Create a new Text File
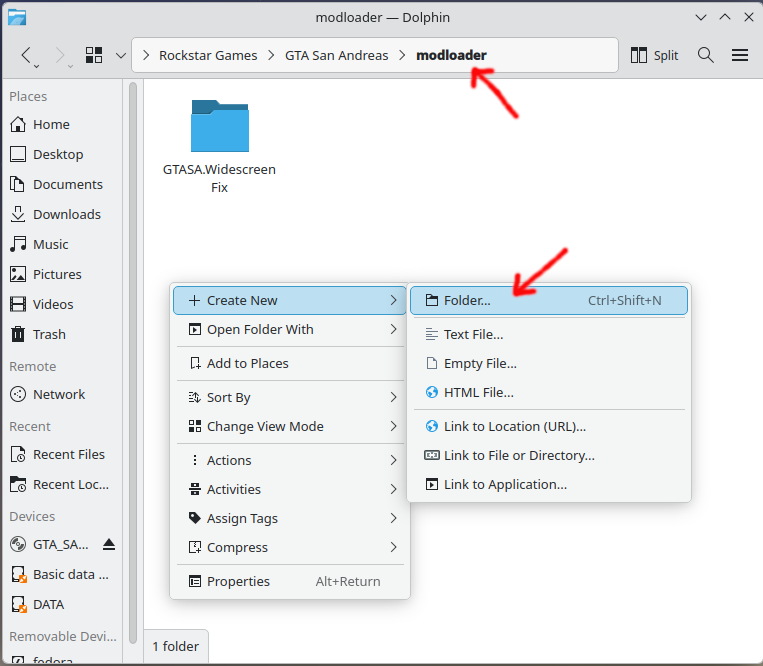This screenshot has height=666, width=763. [x=549, y=335]
